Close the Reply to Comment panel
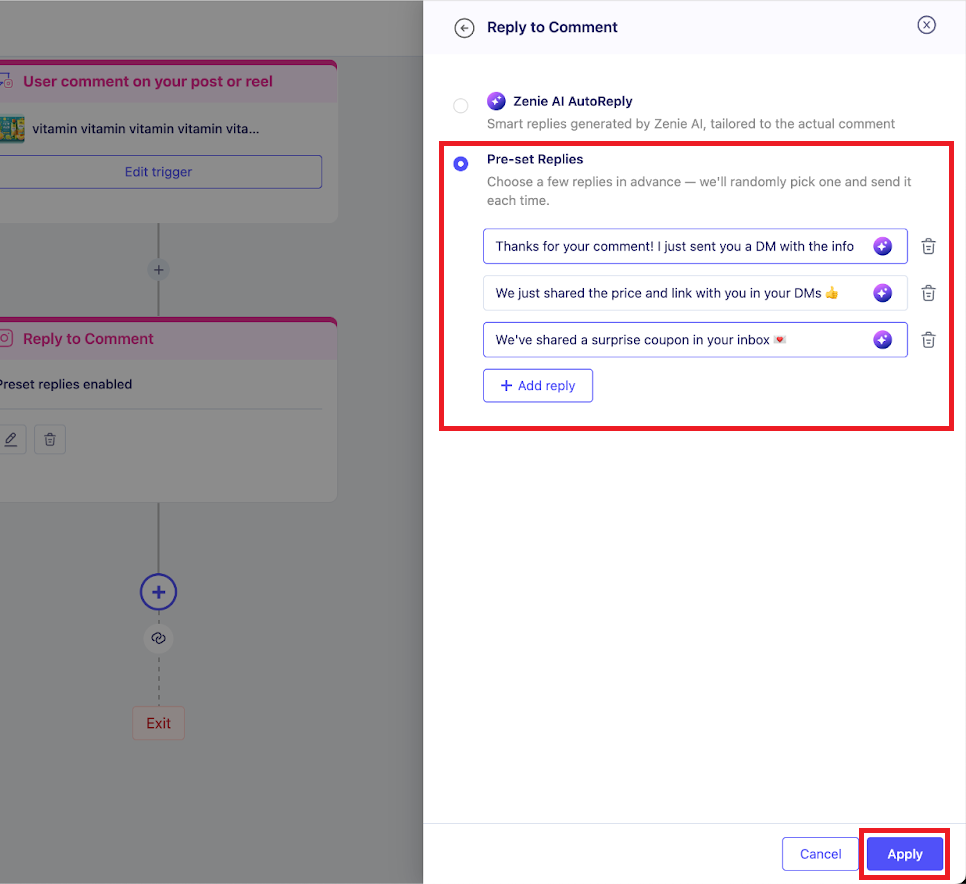Image resolution: width=966 pixels, height=884 pixels. pos(927,26)
